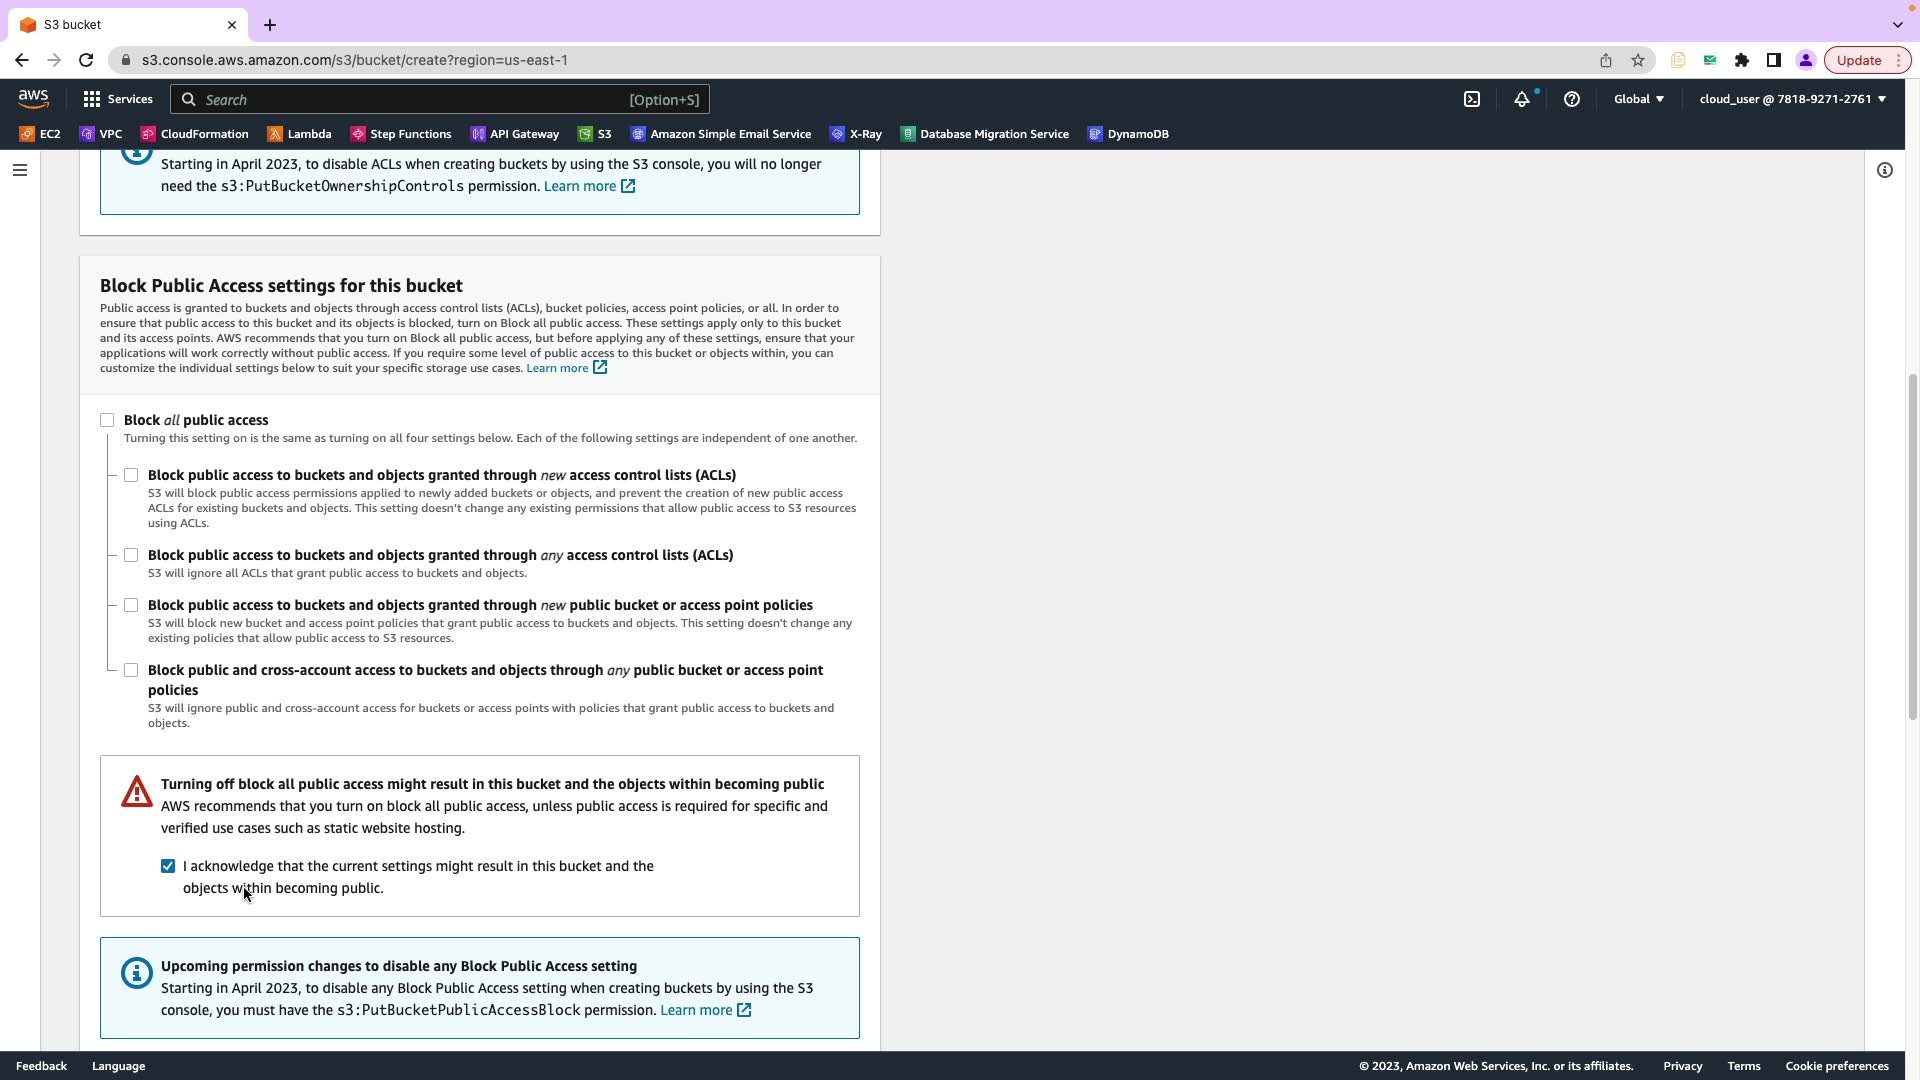This screenshot has width=1920, height=1080.
Task: Toggle the left hamburger navigation panel
Action: 19,170
